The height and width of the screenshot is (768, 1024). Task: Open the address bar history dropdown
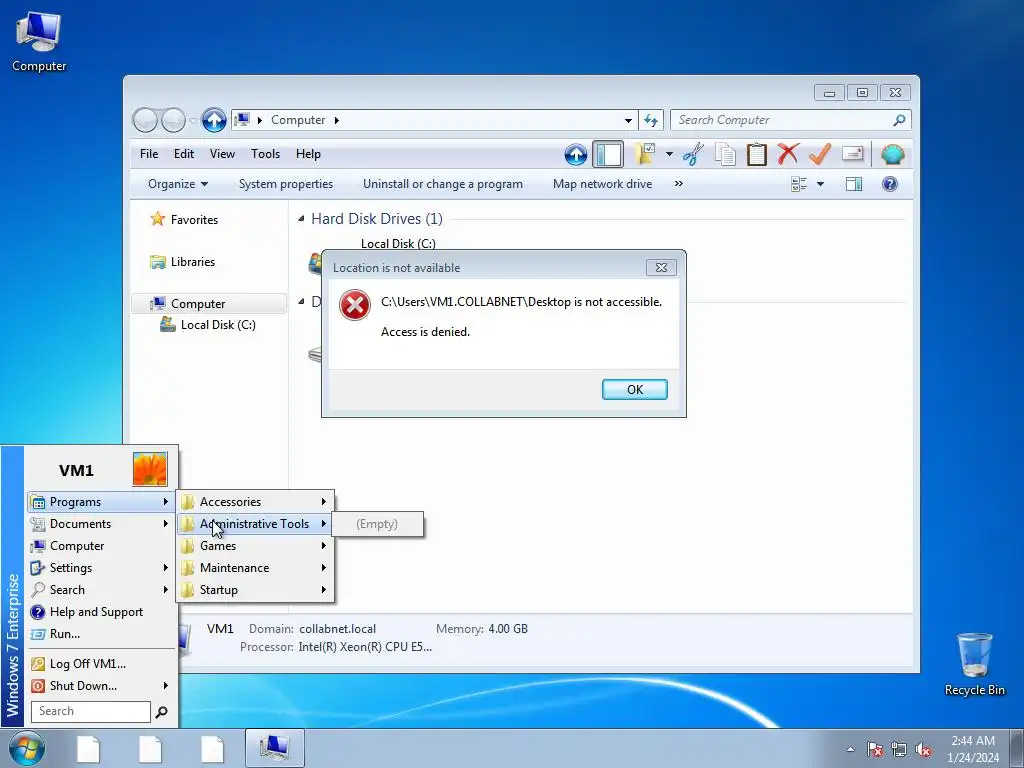pos(628,120)
